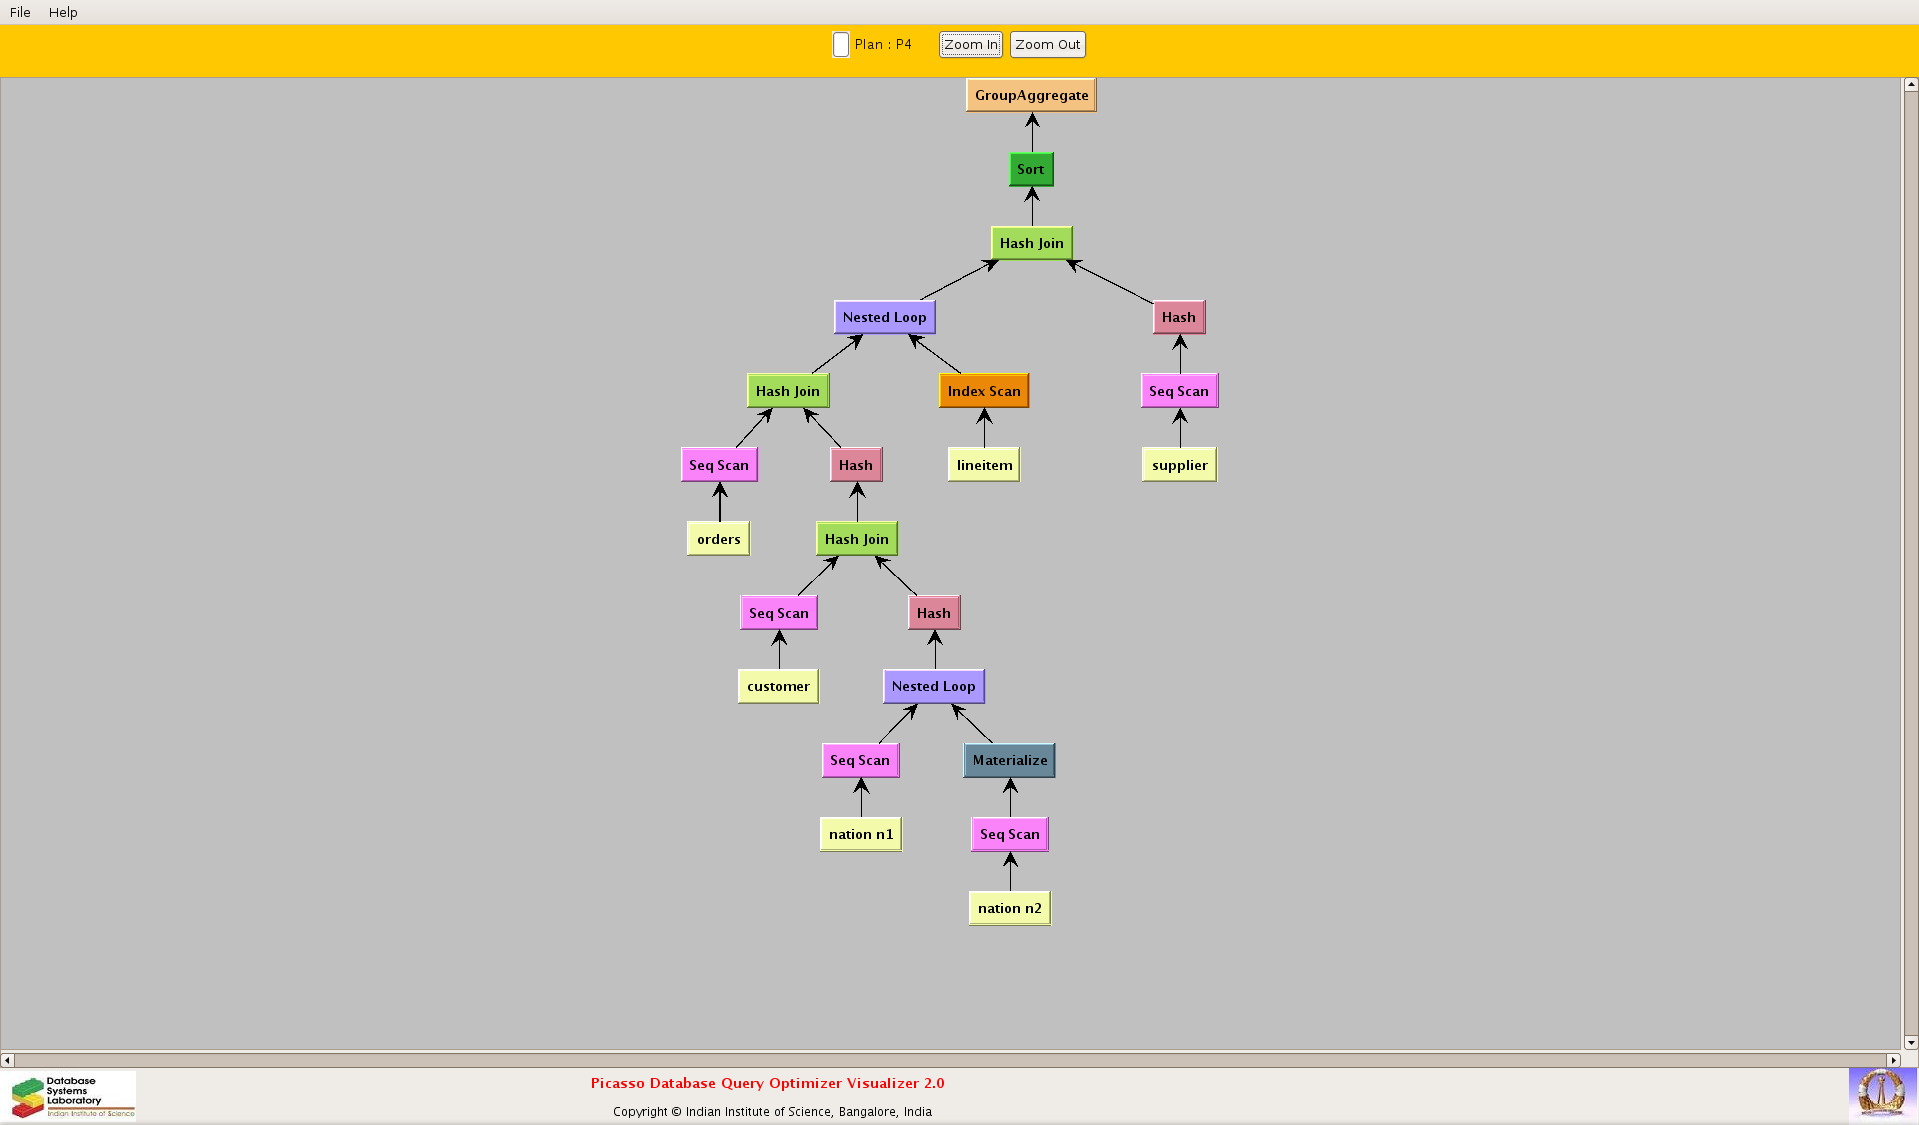Click the horizontal scrollbar right arrow
The width and height of the screenshot is (1919, 1125).
(x=1893, y=1060)
